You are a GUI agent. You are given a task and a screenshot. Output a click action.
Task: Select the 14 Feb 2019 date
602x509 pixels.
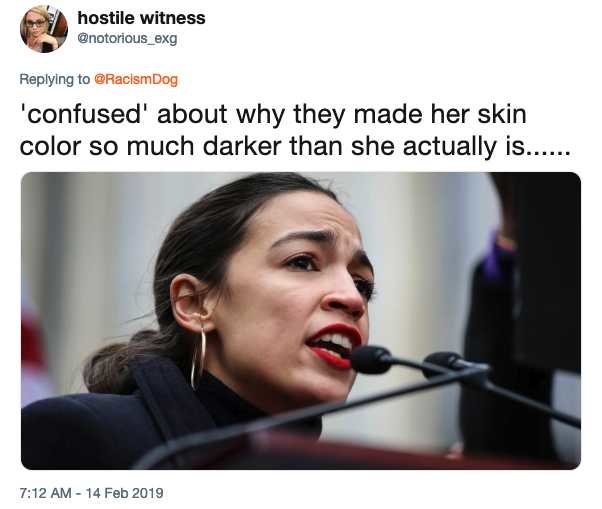(x=125, y=493)
